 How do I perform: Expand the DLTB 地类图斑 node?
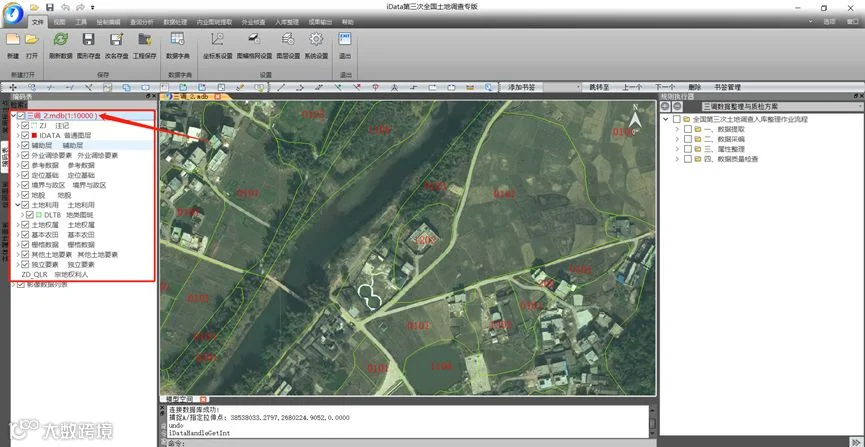pos(23,215)
